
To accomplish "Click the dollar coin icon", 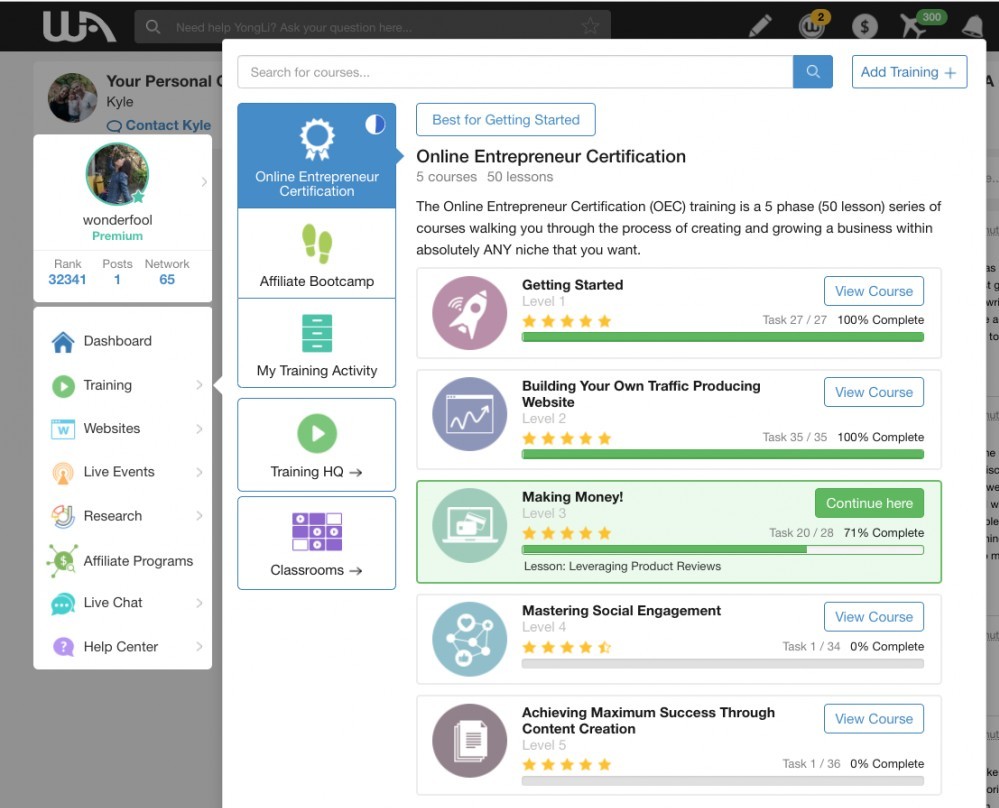I will click(865, 26).
